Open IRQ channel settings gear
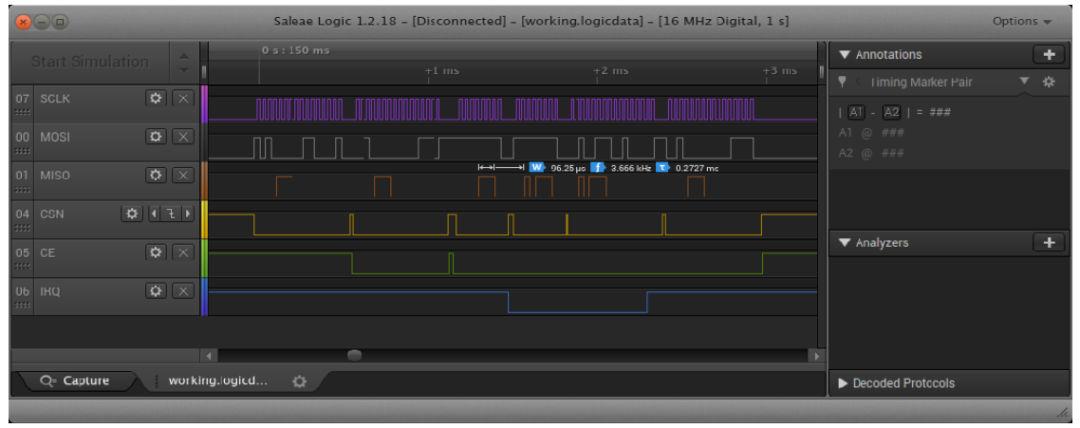The height and width of the screenshot is (428, 1080). click(x=156, y=292)
